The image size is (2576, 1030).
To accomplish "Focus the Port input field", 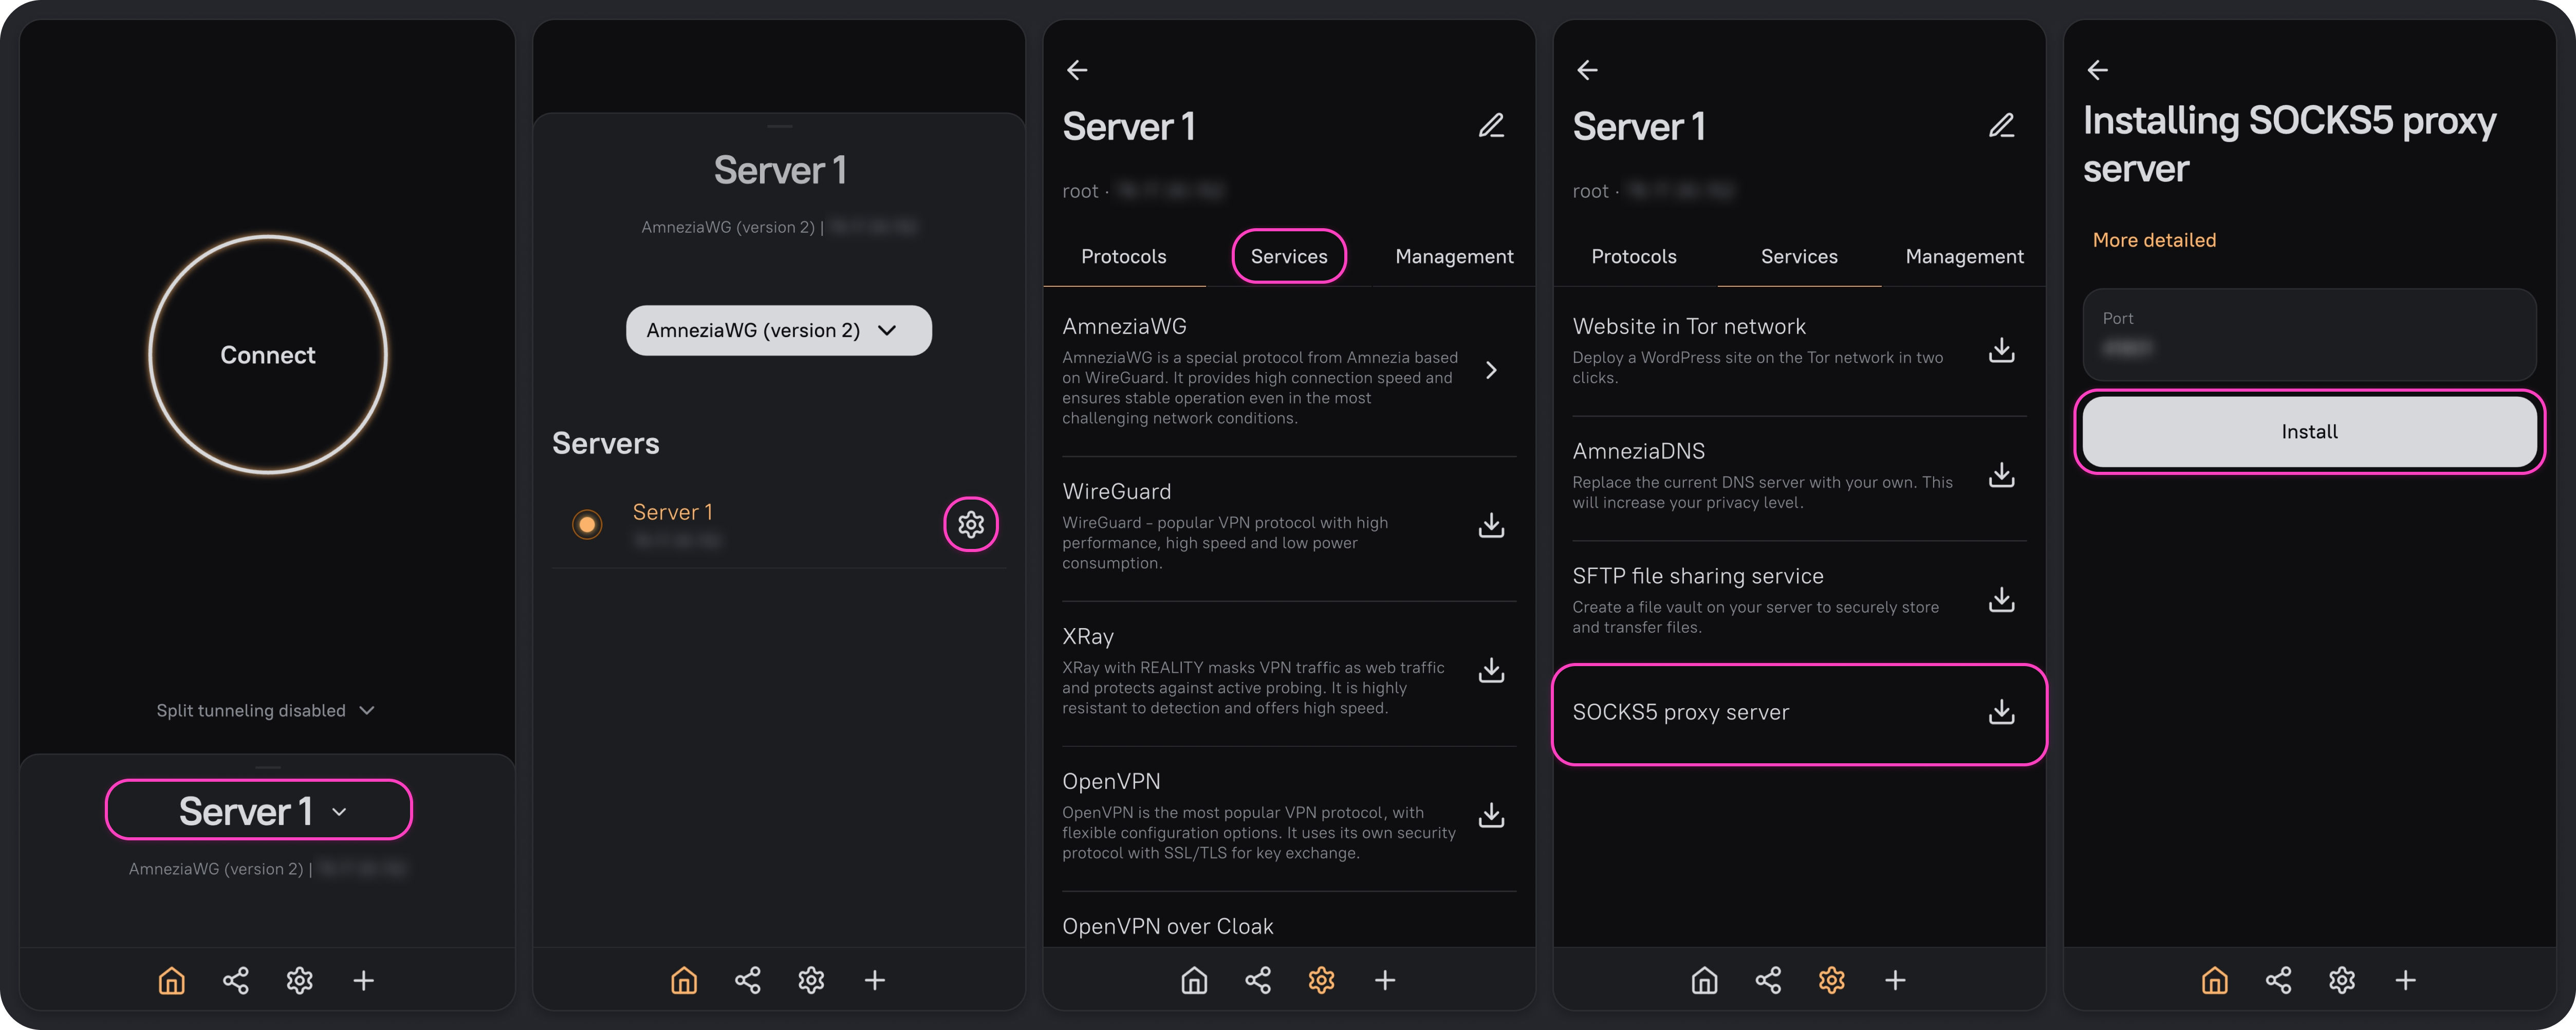I will tap(2309, 334).
